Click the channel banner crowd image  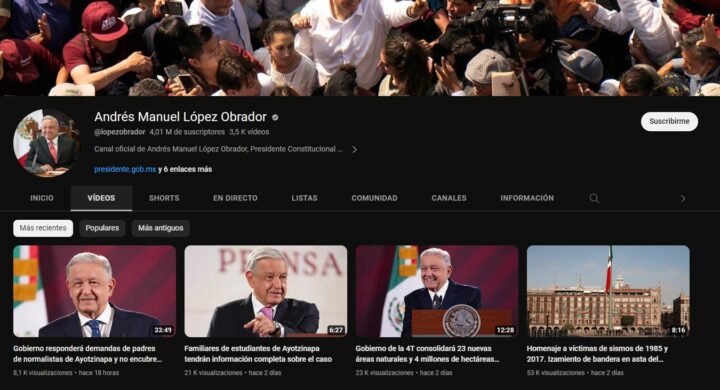click(360, 48)
